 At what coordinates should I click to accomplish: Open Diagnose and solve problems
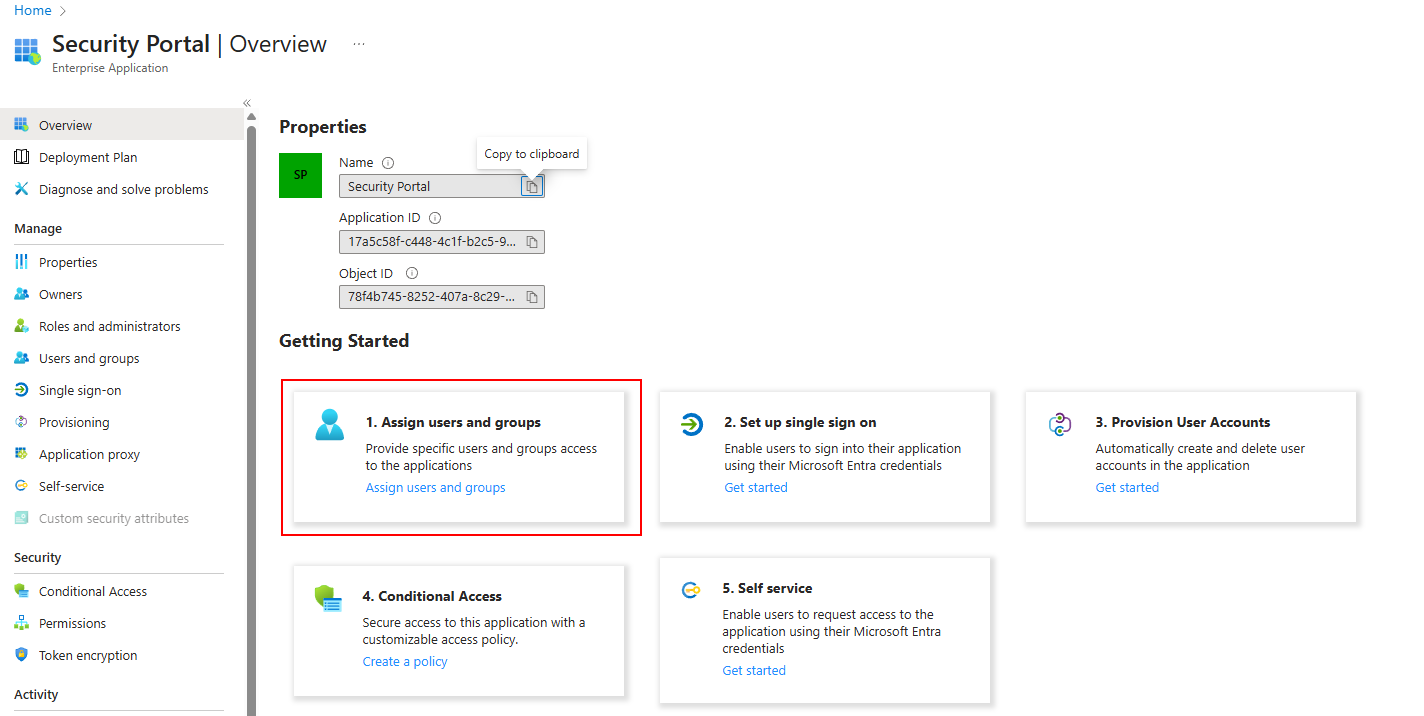click(x=122, y=189)
